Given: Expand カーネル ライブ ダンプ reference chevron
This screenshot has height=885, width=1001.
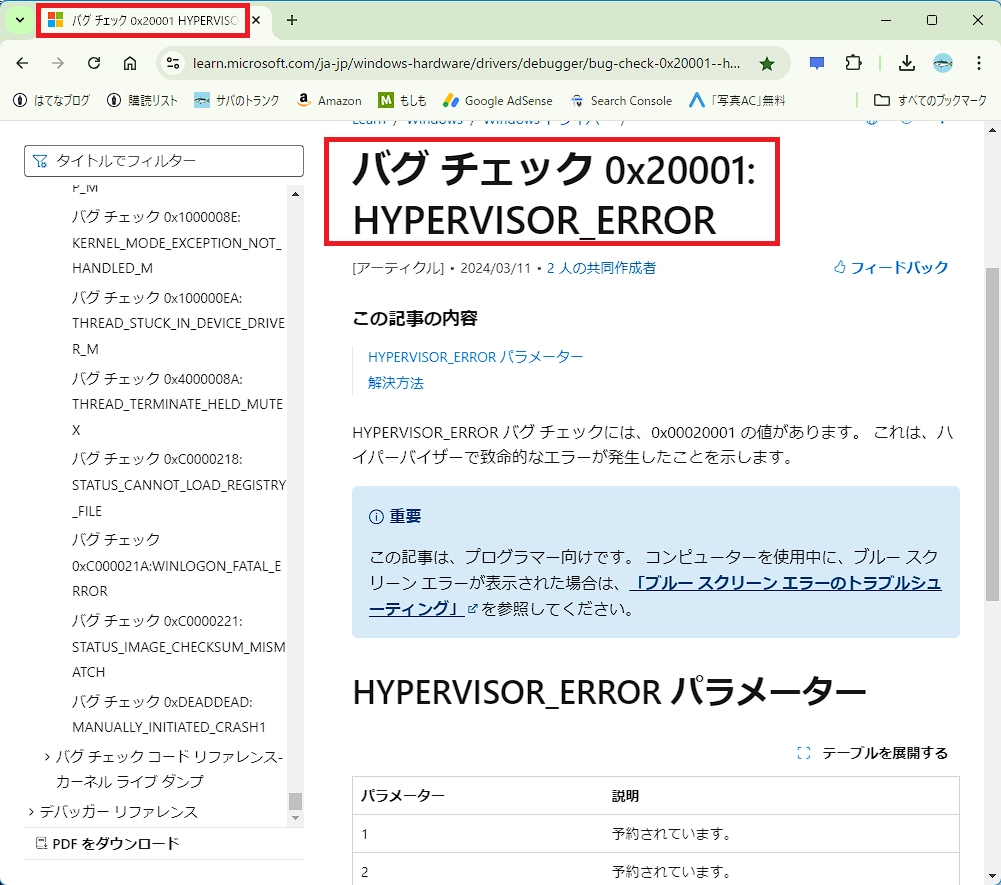Looking at the screenshot, I should 47,757.
